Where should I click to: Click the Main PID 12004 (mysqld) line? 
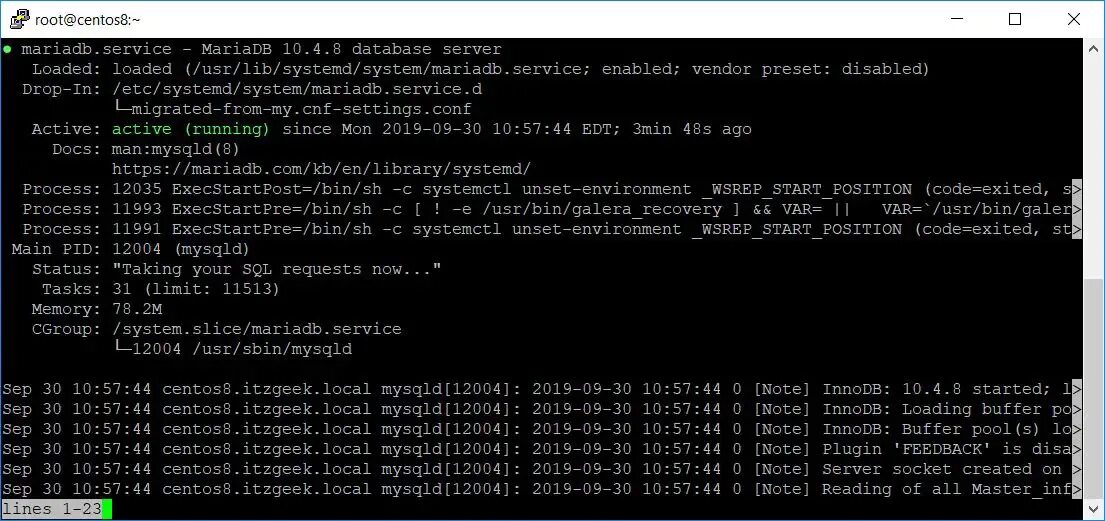[131, 249]
